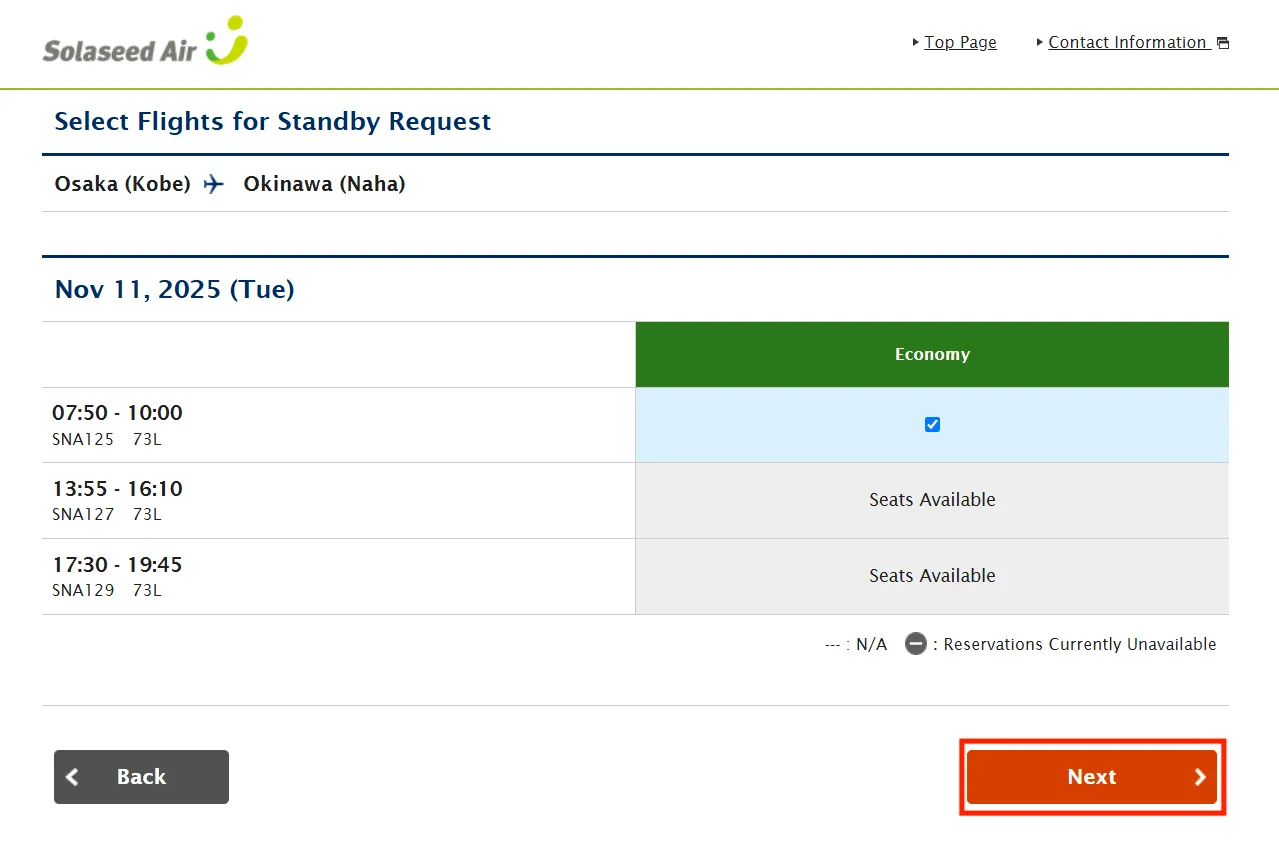Click the green Economy column header
1279x848 pixels.
932,354
